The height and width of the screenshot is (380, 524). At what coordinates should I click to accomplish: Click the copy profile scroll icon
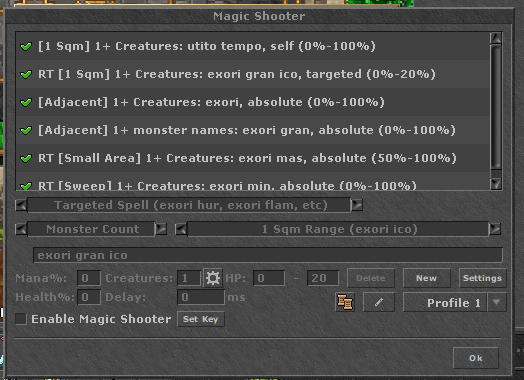(345, 302)
